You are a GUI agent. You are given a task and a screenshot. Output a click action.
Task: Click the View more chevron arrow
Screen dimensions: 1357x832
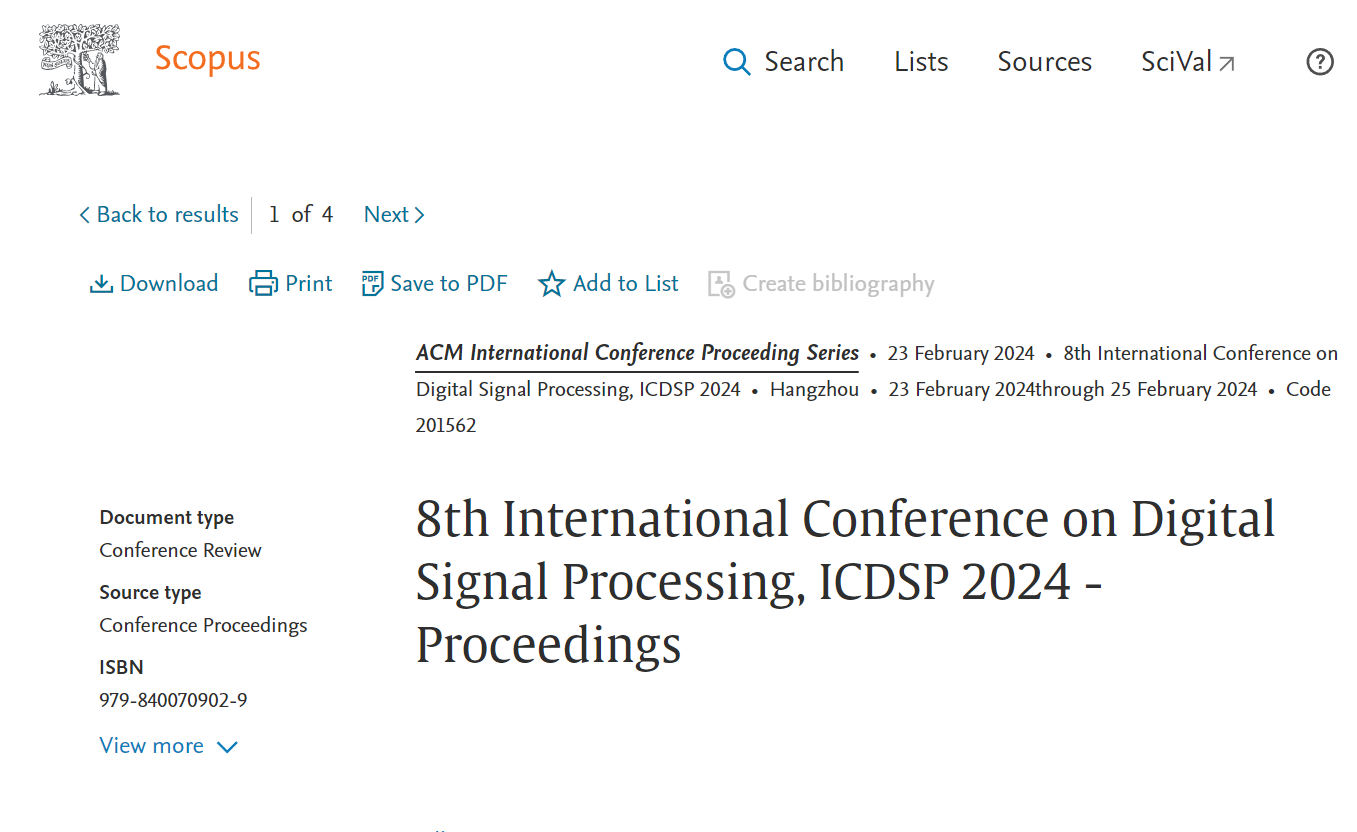[227, 747]
